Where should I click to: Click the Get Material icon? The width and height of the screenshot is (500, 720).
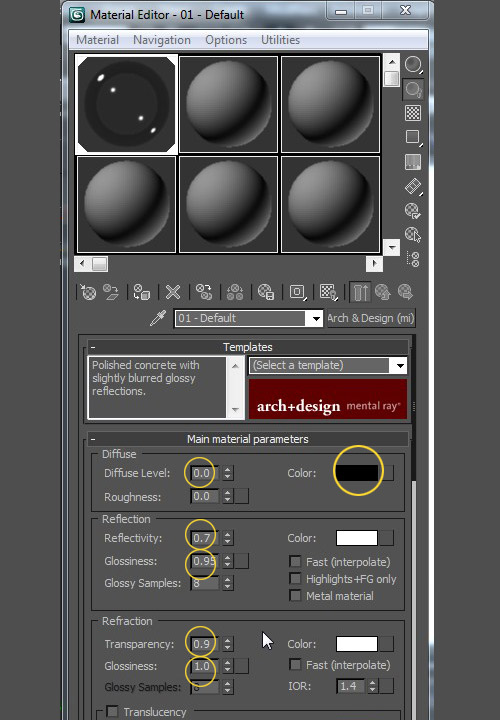[88, 292]
